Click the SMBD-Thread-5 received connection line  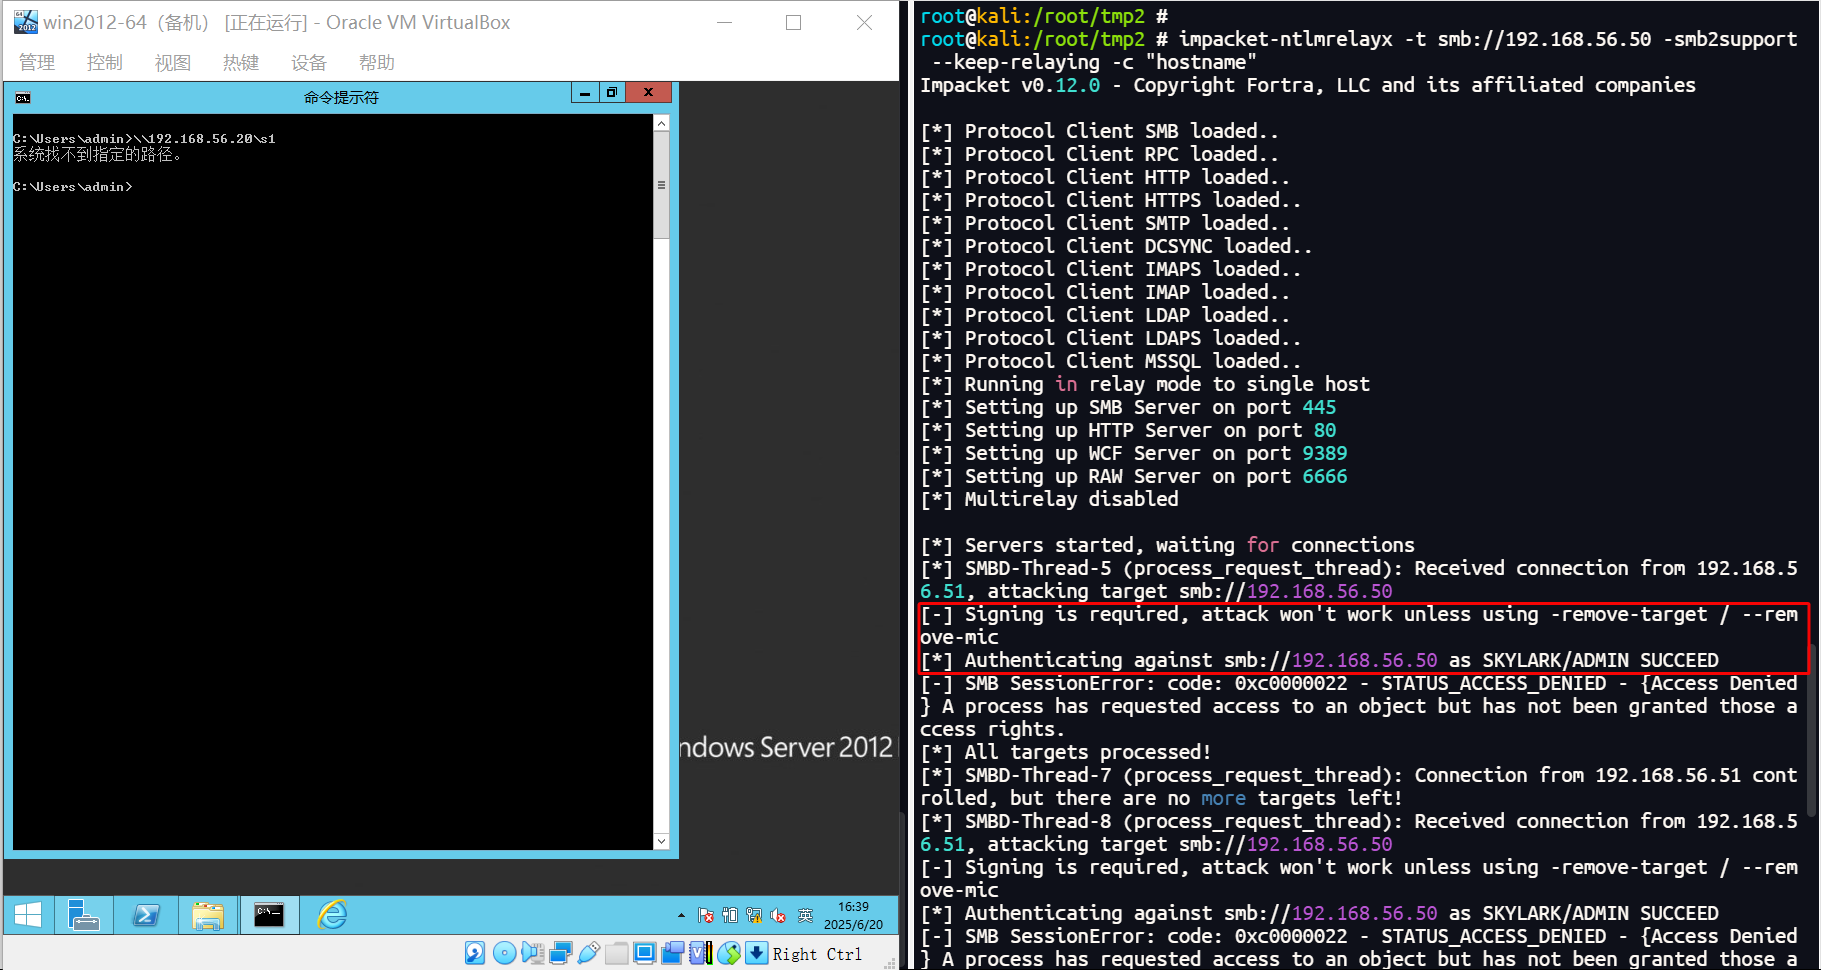[1359, 579]
